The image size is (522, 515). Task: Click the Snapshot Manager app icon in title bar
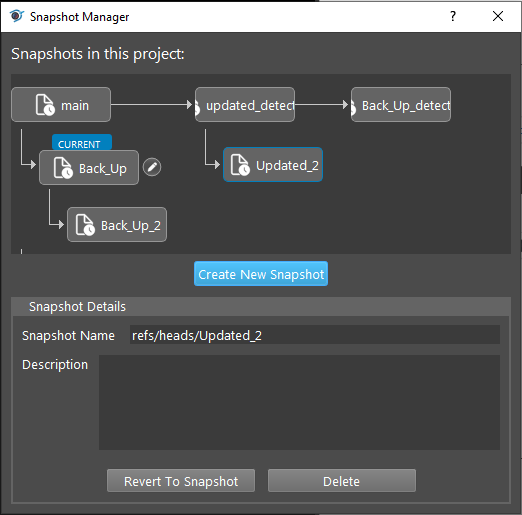point(17,16)
